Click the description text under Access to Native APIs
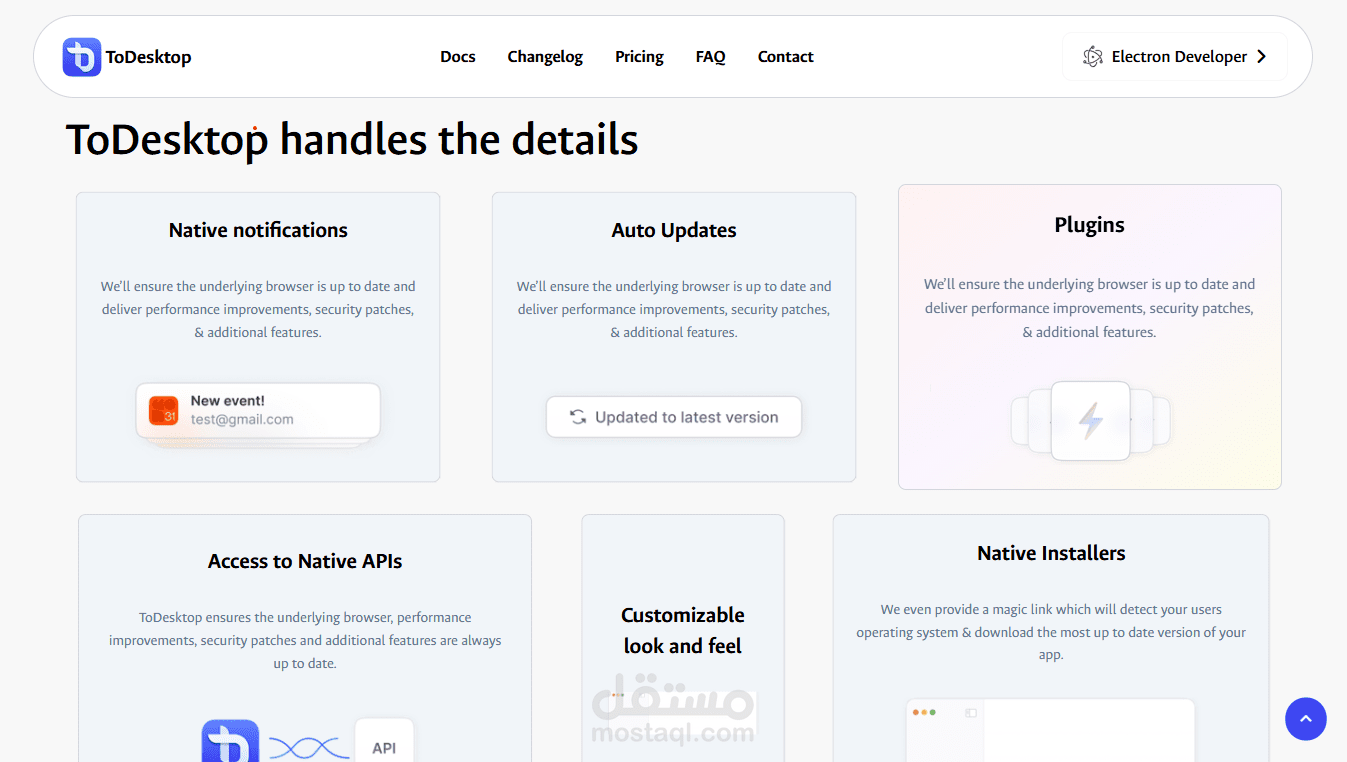Viewport: 1347px width, 762px height. (x=305, y=640)
